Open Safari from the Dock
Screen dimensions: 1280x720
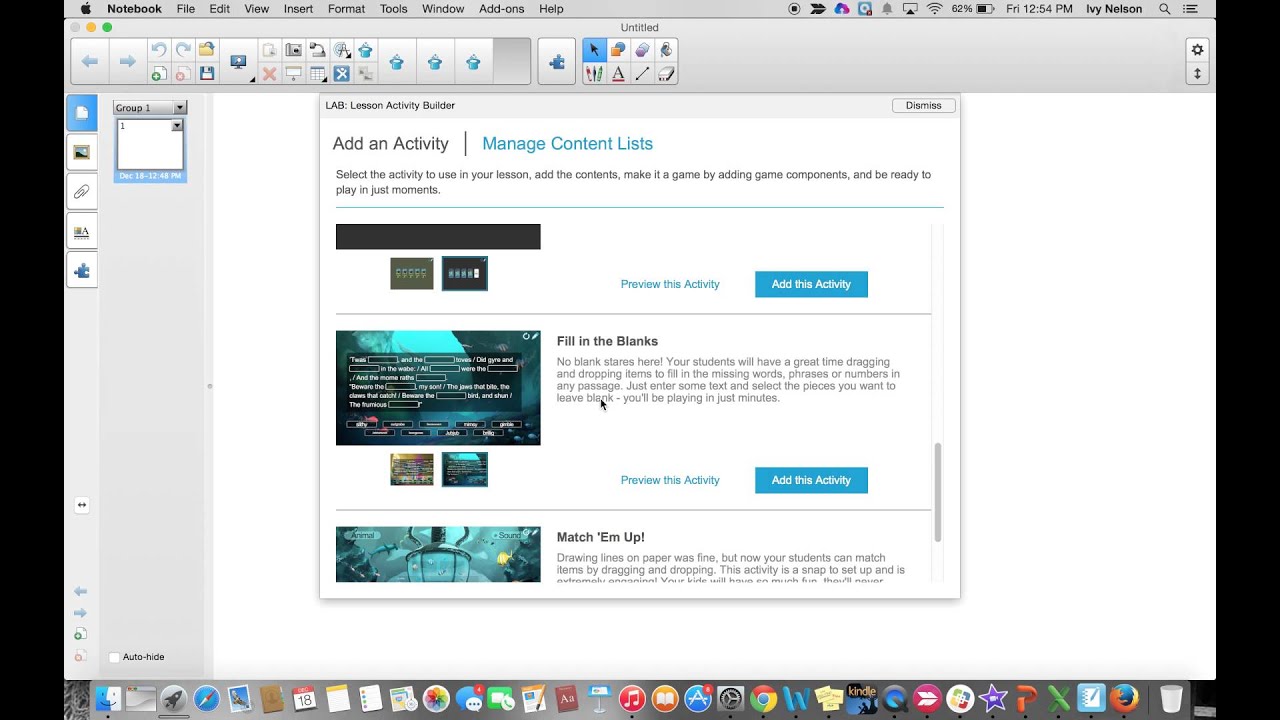coord(206,698)
